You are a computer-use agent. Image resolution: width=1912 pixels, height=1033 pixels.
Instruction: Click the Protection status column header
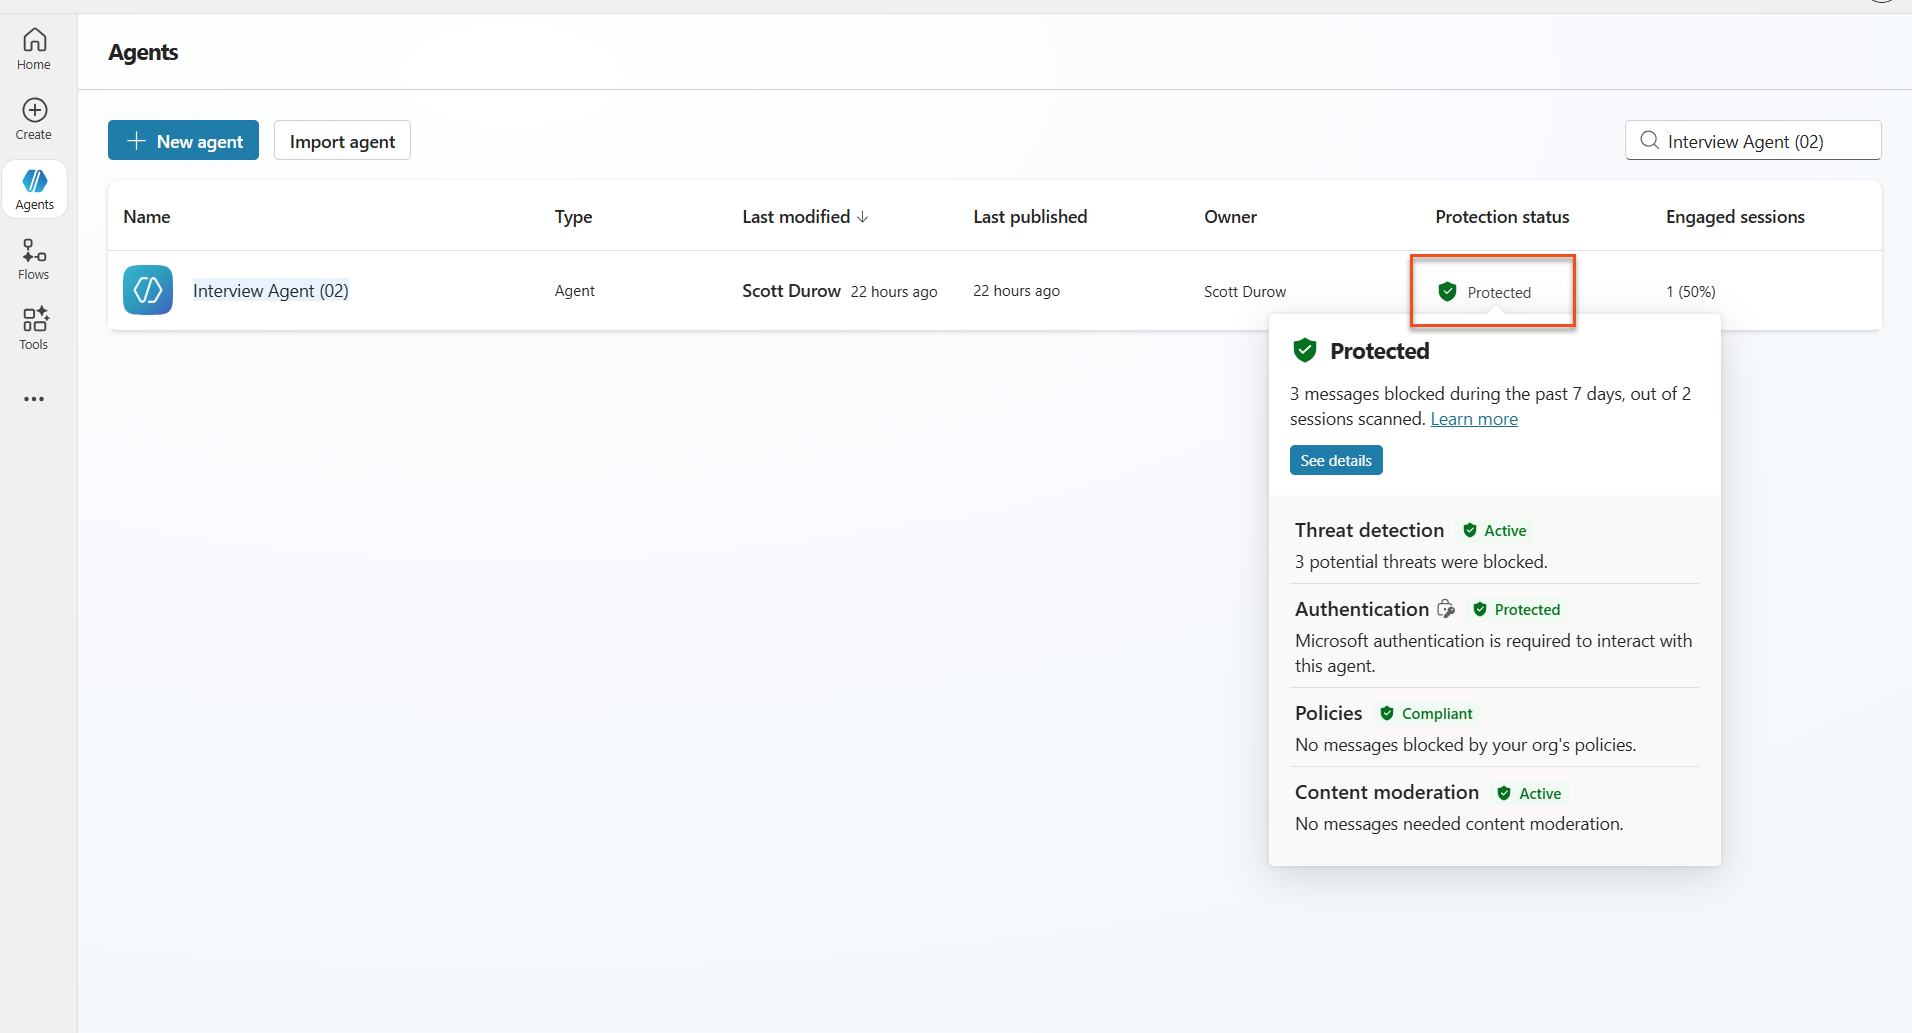click(1502, 217)
